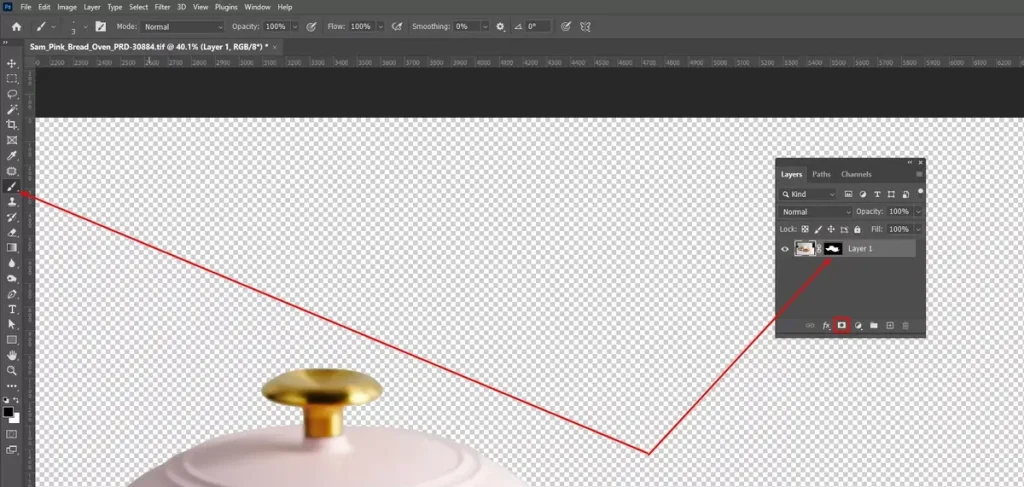1024x487 pixels.
Task: Toggle pressure for opacity button
Action: (312, 27)
